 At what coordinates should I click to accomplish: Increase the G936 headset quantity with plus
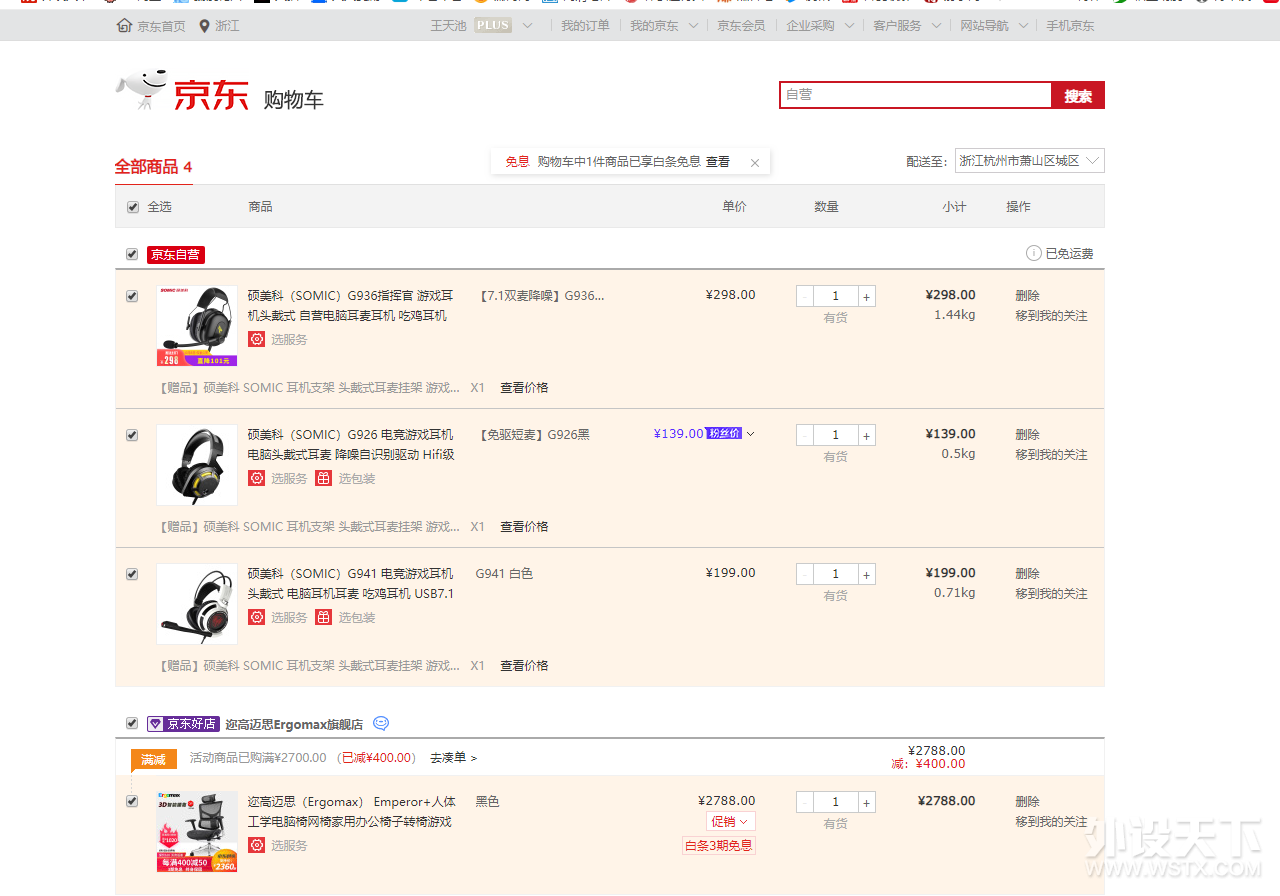tap(866, 296)
